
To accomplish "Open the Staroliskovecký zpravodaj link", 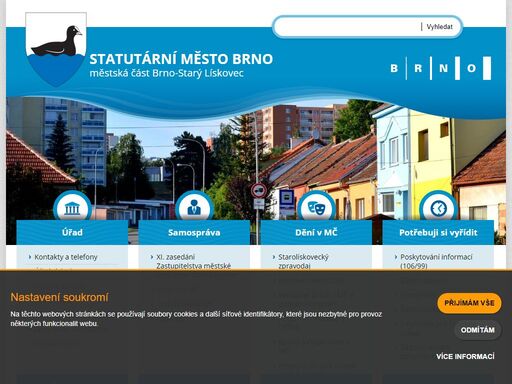I will 303,261.
